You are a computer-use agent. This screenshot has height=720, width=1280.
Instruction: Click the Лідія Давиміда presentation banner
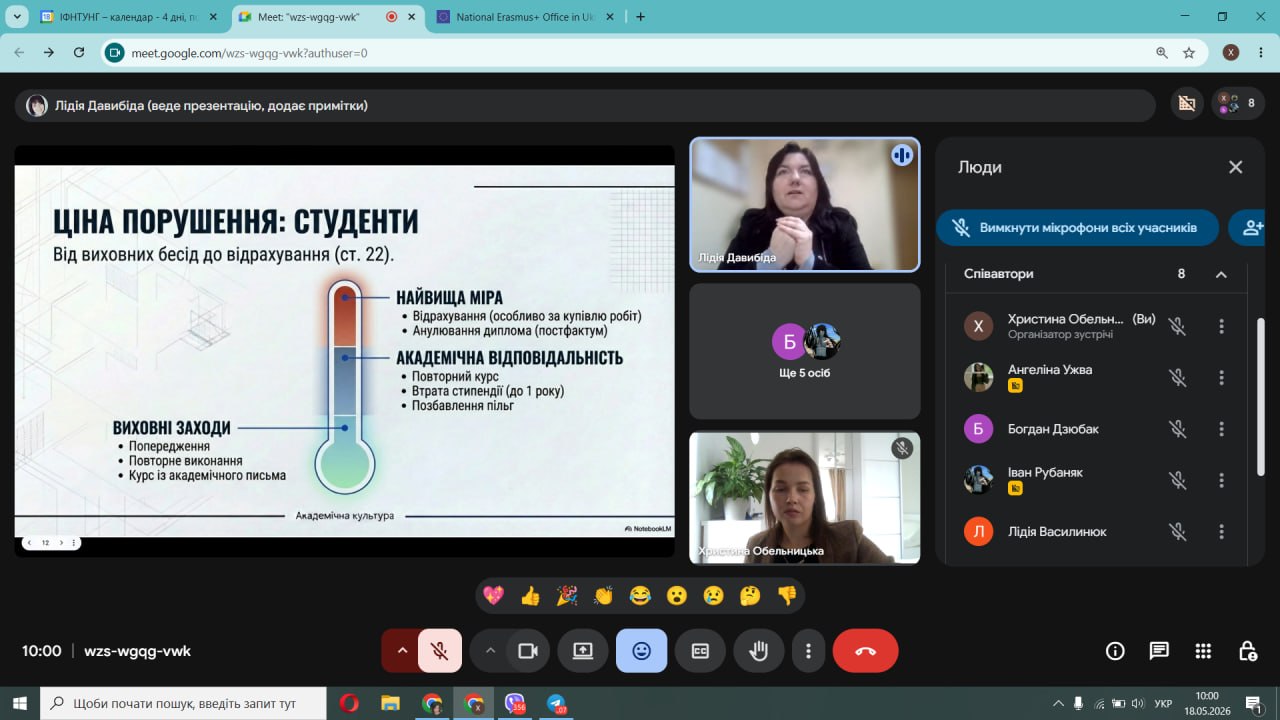point(585,105)
